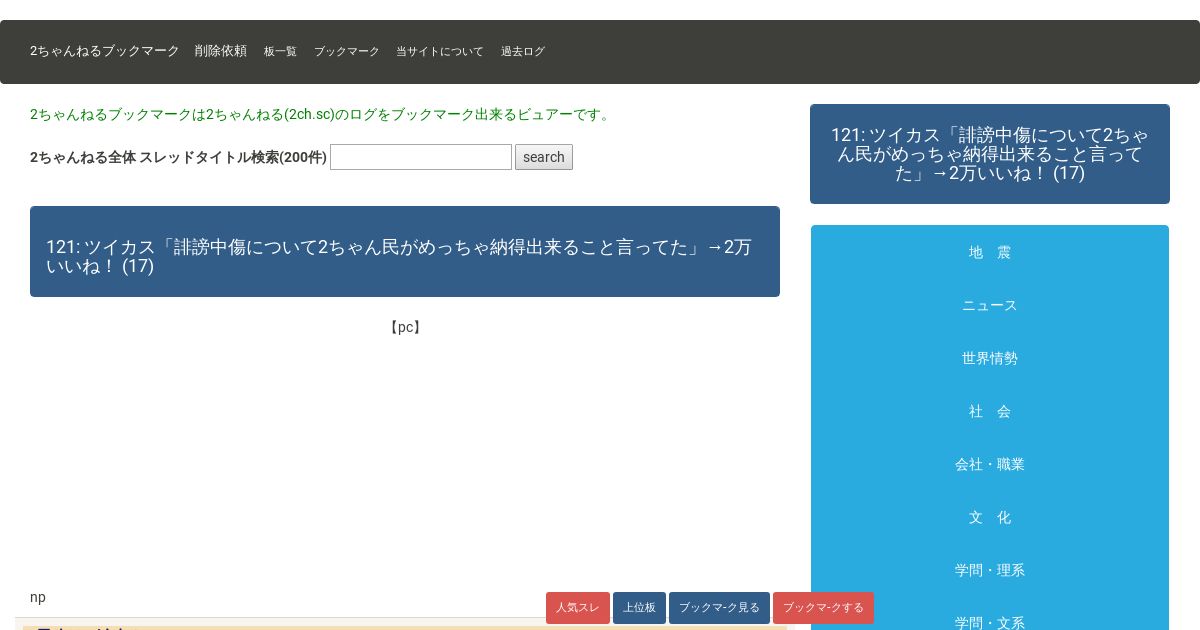The width and height of the screenshot is (1200, 630).
Task: Open 当サイトについて page
Action: tap(440, 52)
